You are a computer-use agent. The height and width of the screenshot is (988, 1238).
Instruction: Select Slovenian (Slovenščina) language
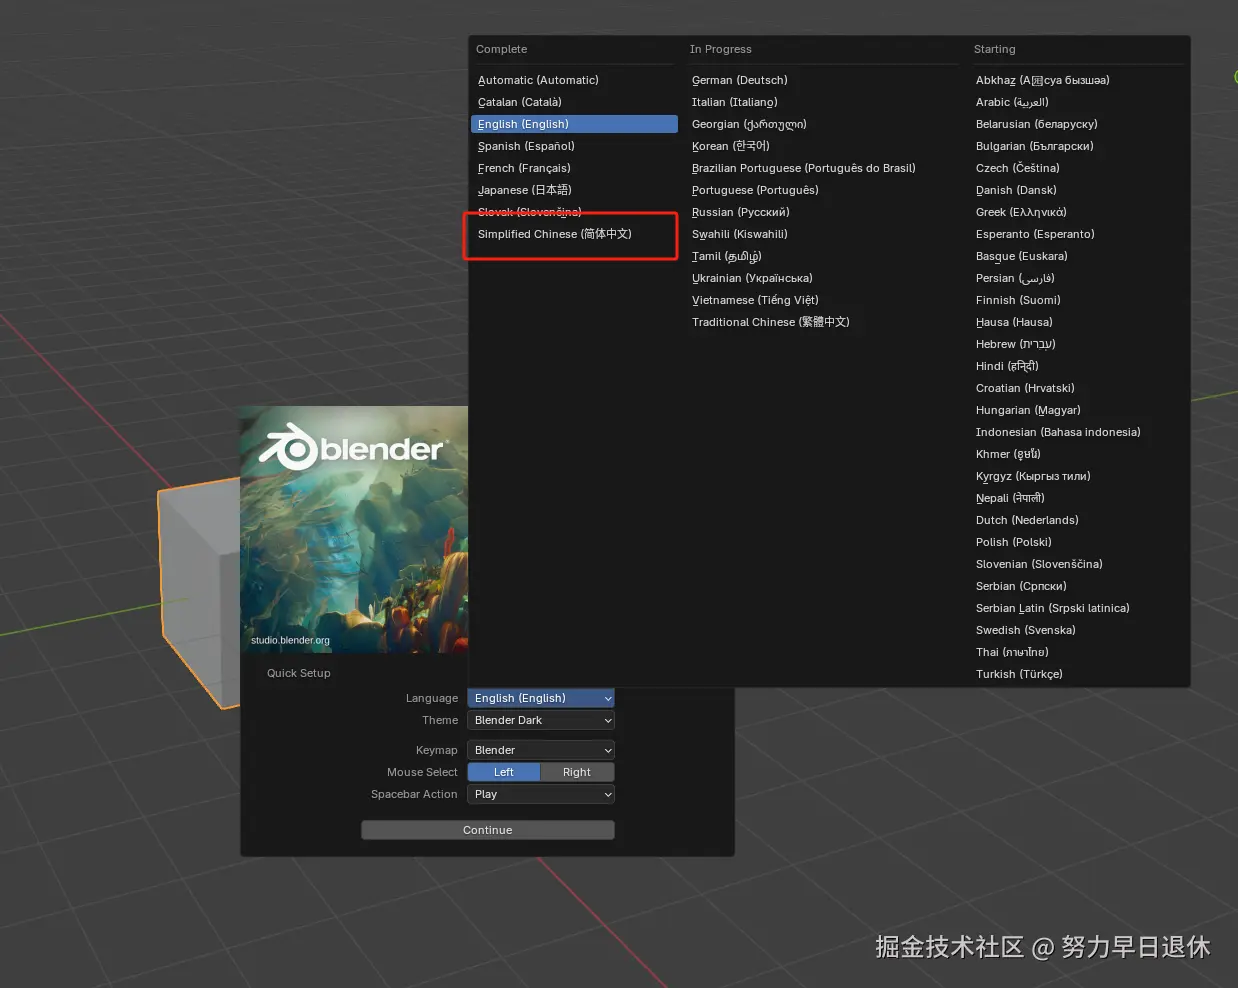click(1078, 564)
